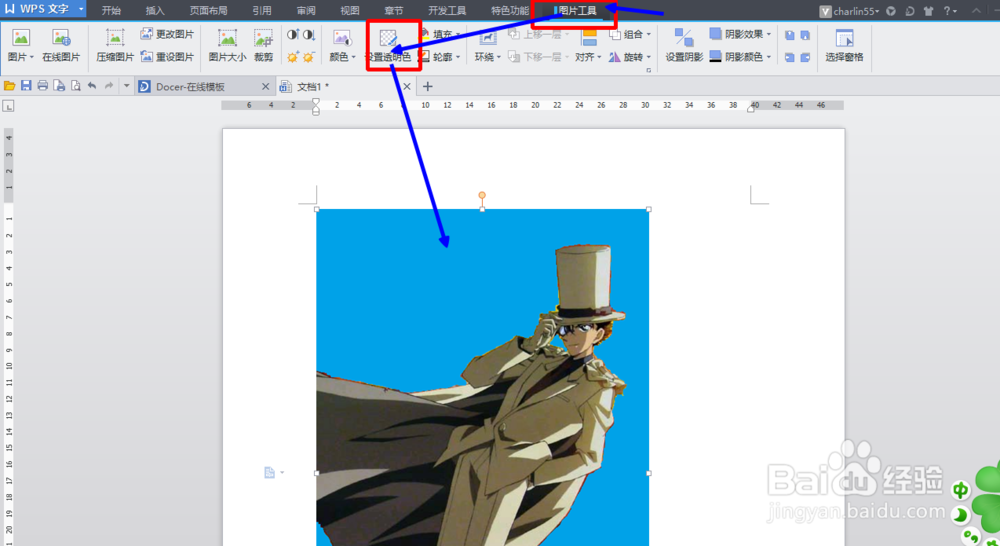Click the save disk icon
The width and height of the screenshot is (1000, 546).
pos(26,86)
